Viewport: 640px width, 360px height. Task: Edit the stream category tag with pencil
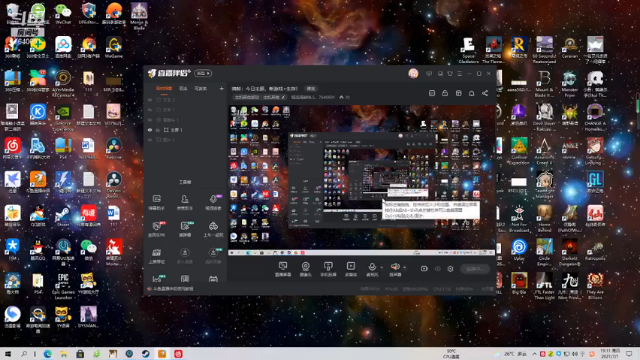pos(283,98)
